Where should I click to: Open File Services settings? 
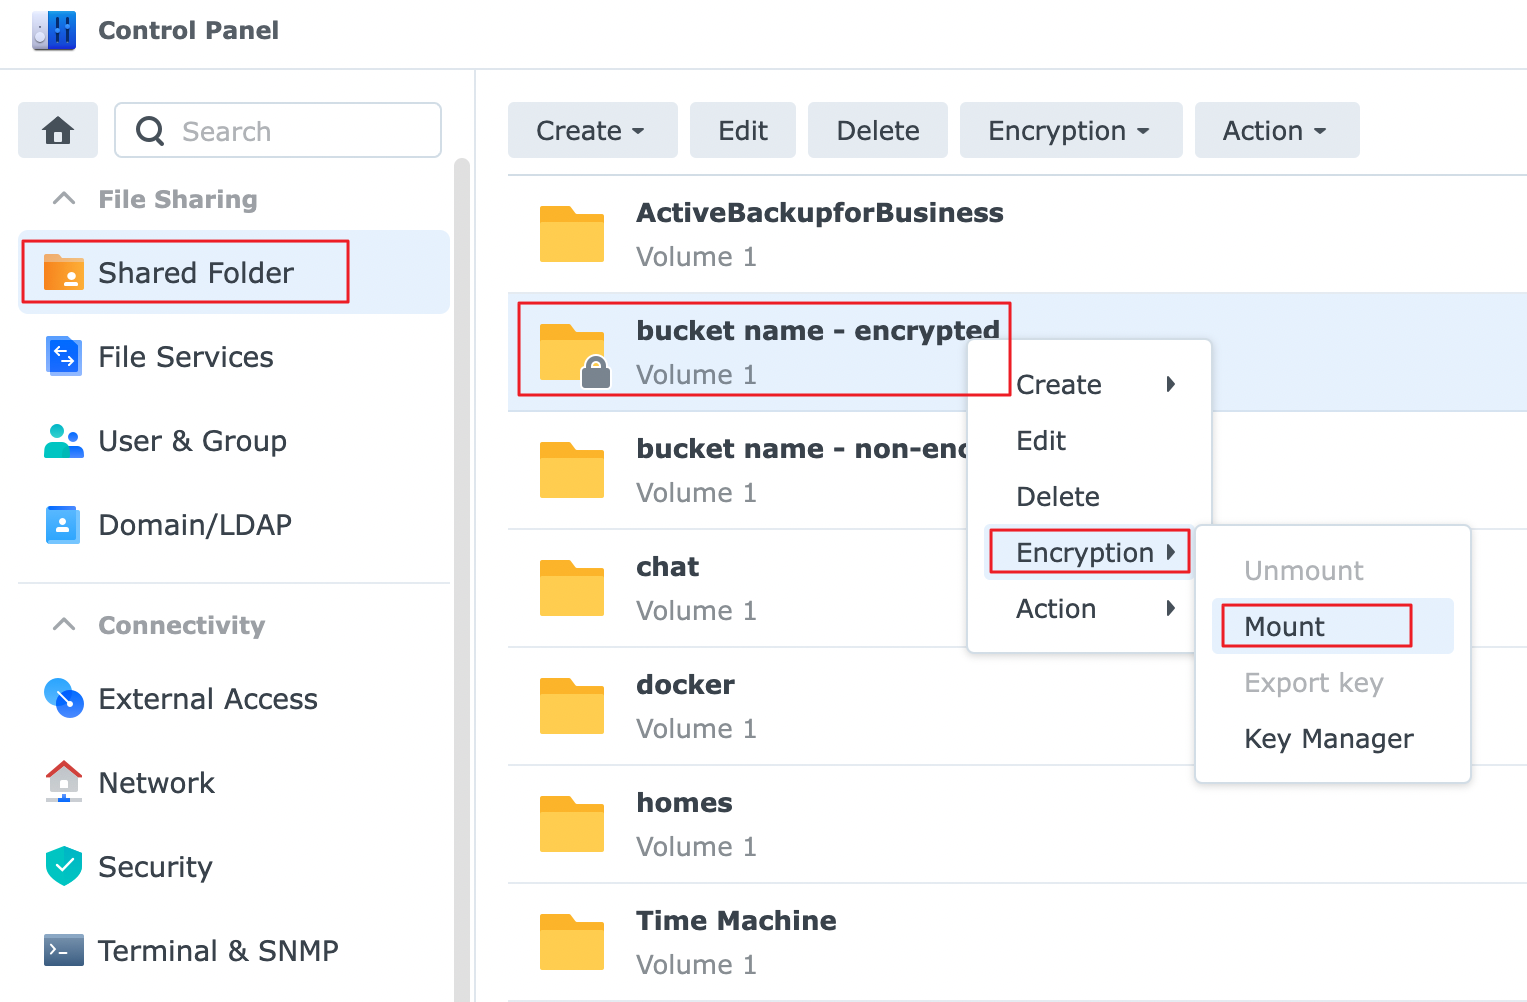coord(185,357)
